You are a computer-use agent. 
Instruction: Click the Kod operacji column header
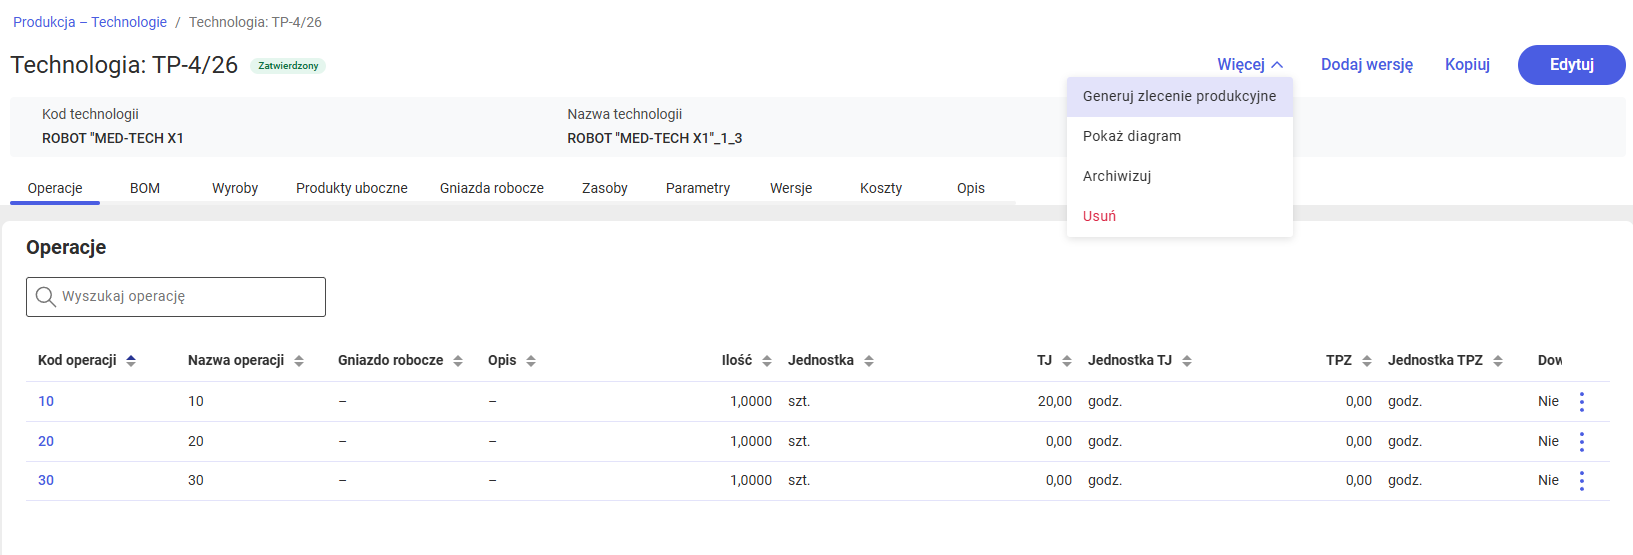tap(77, 360)
